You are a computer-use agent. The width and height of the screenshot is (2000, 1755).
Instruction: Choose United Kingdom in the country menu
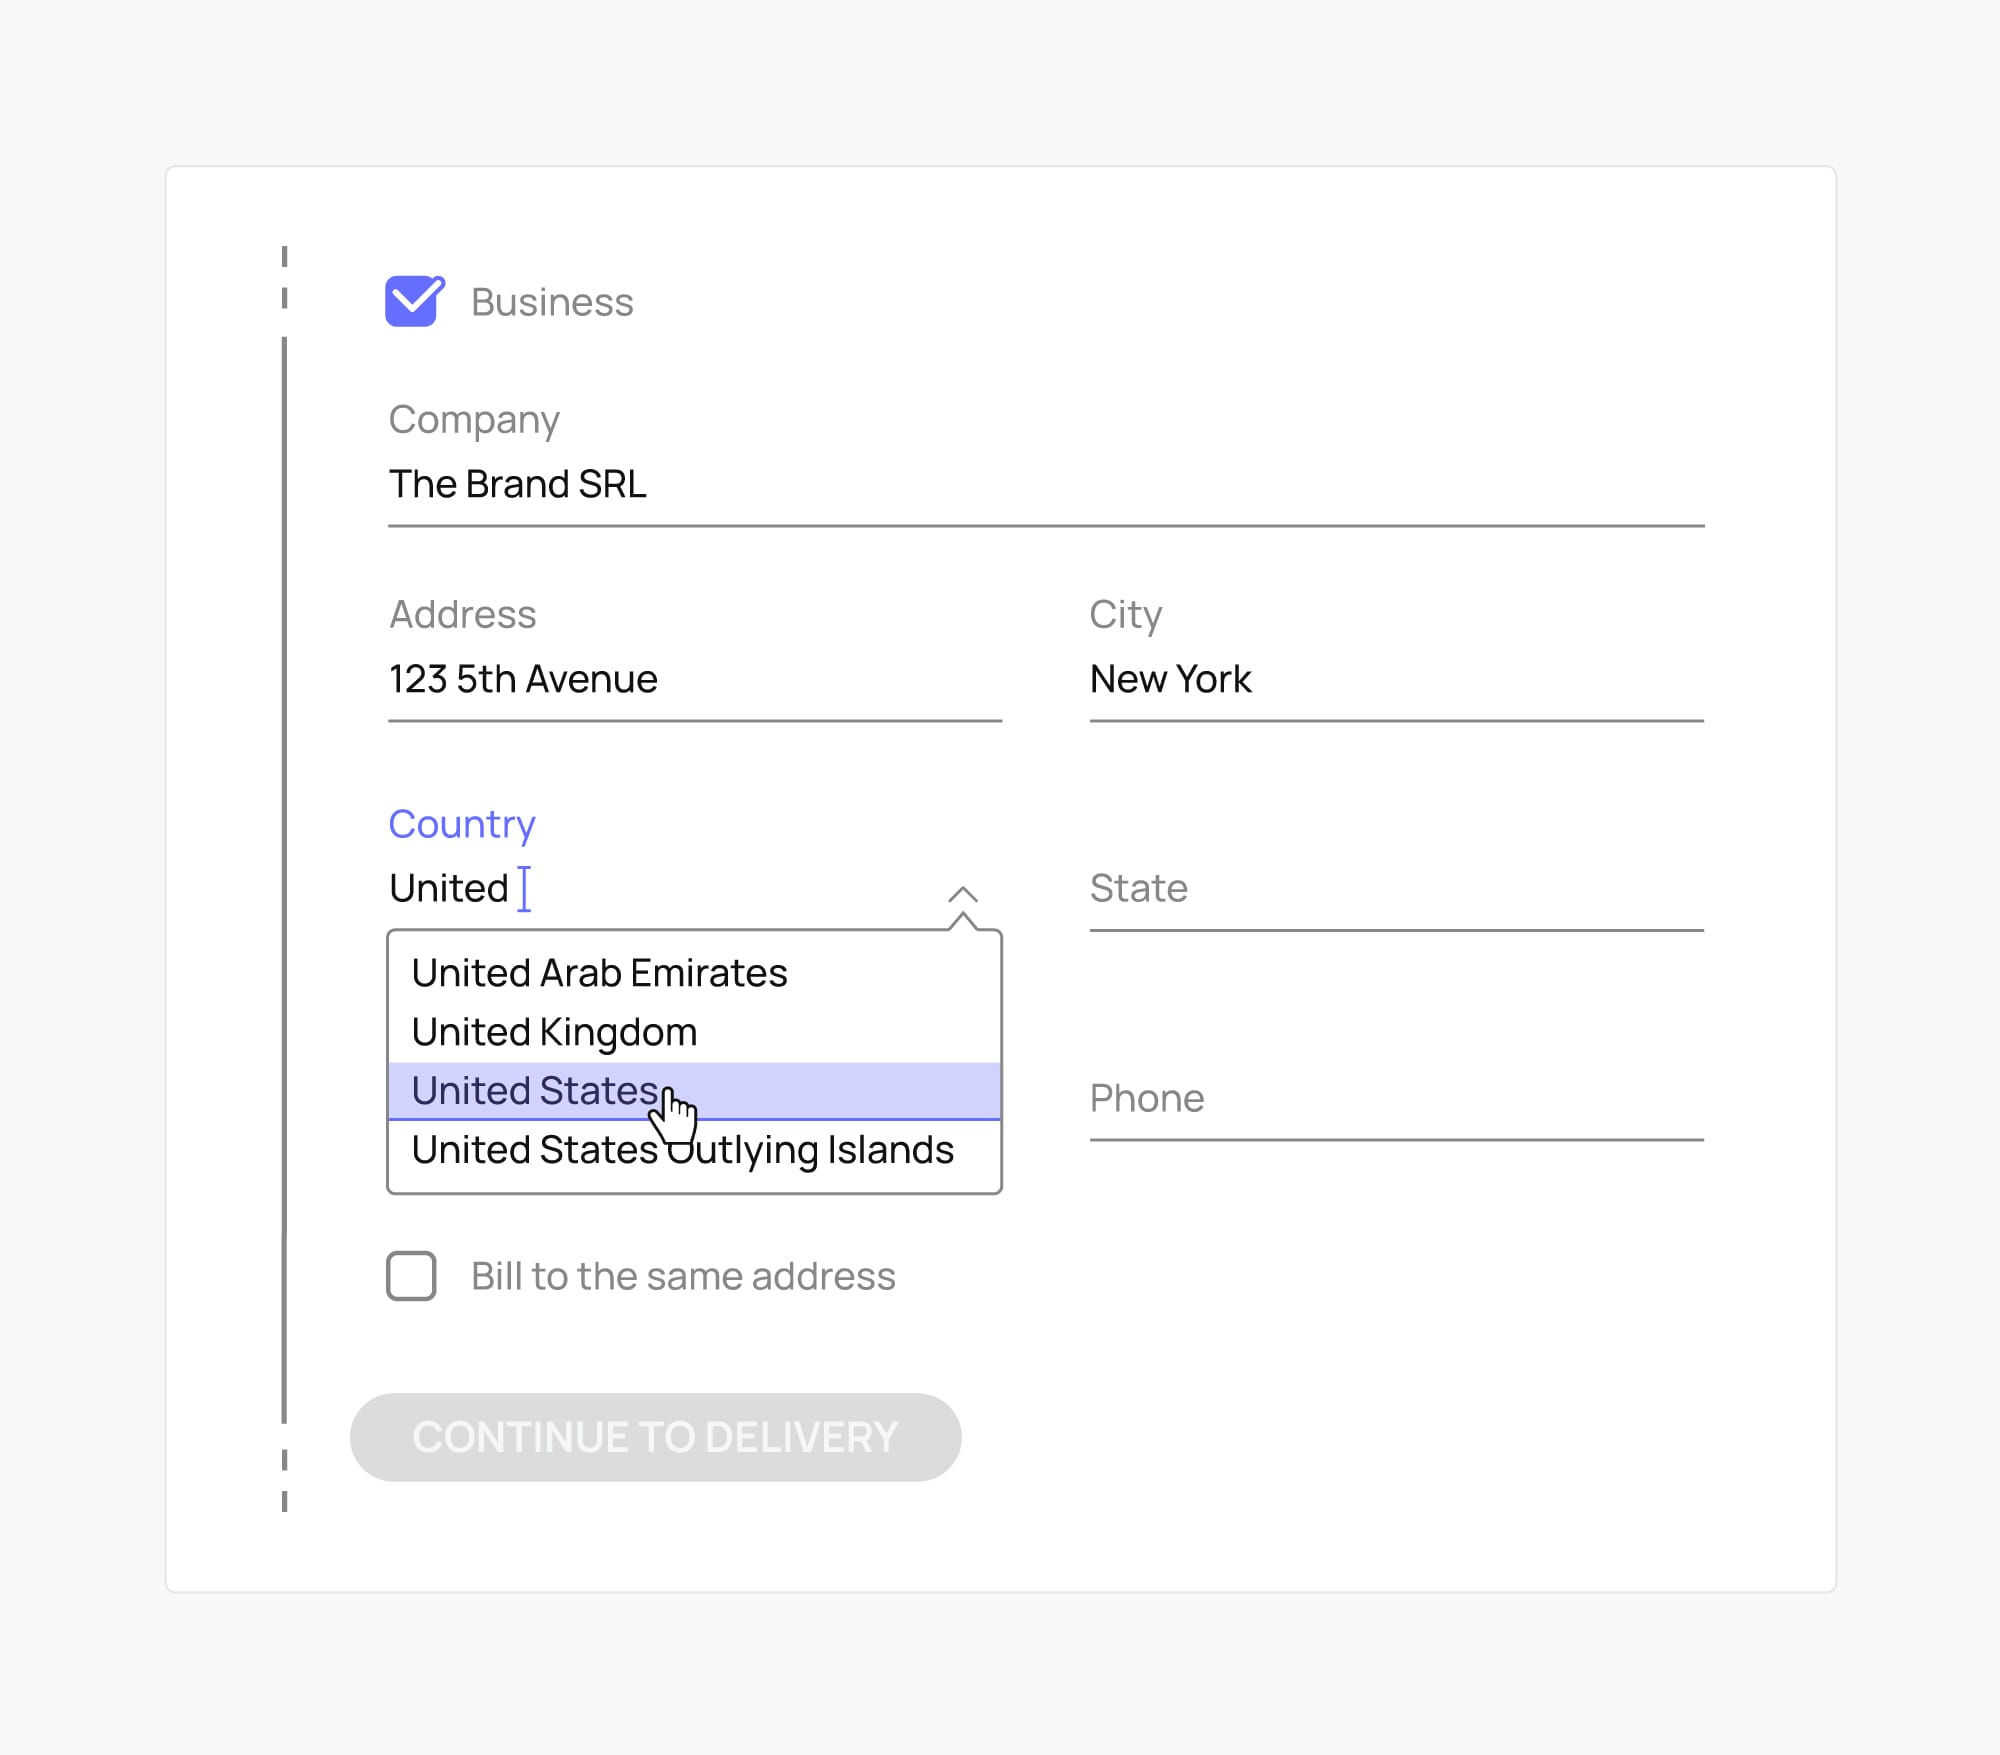click(553, 1031)
